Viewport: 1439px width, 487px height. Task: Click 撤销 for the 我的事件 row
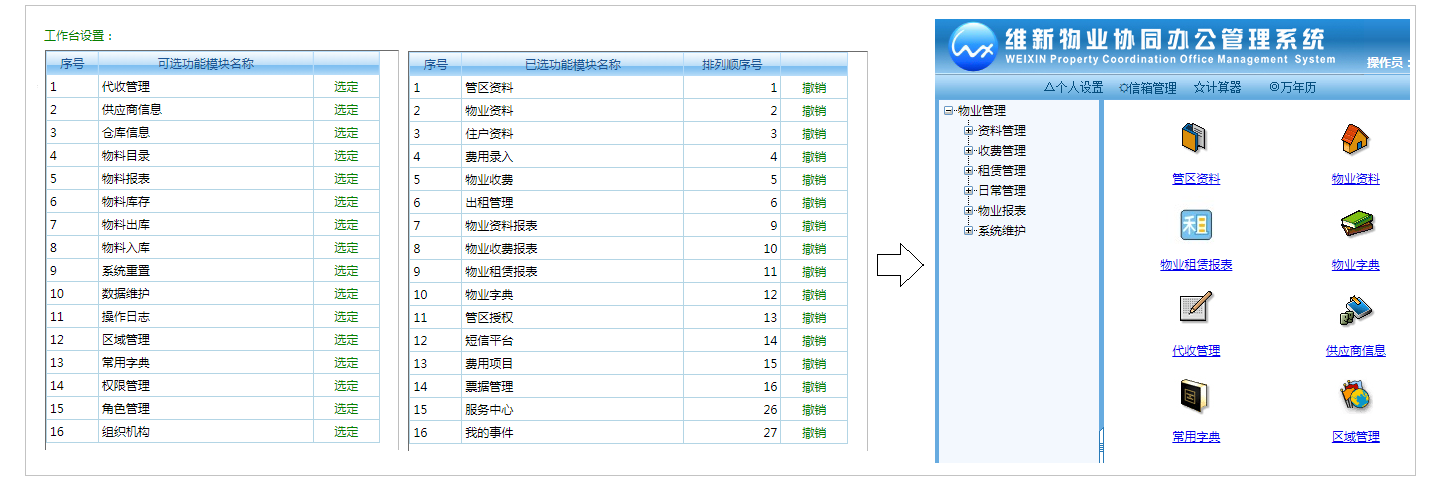814,433
